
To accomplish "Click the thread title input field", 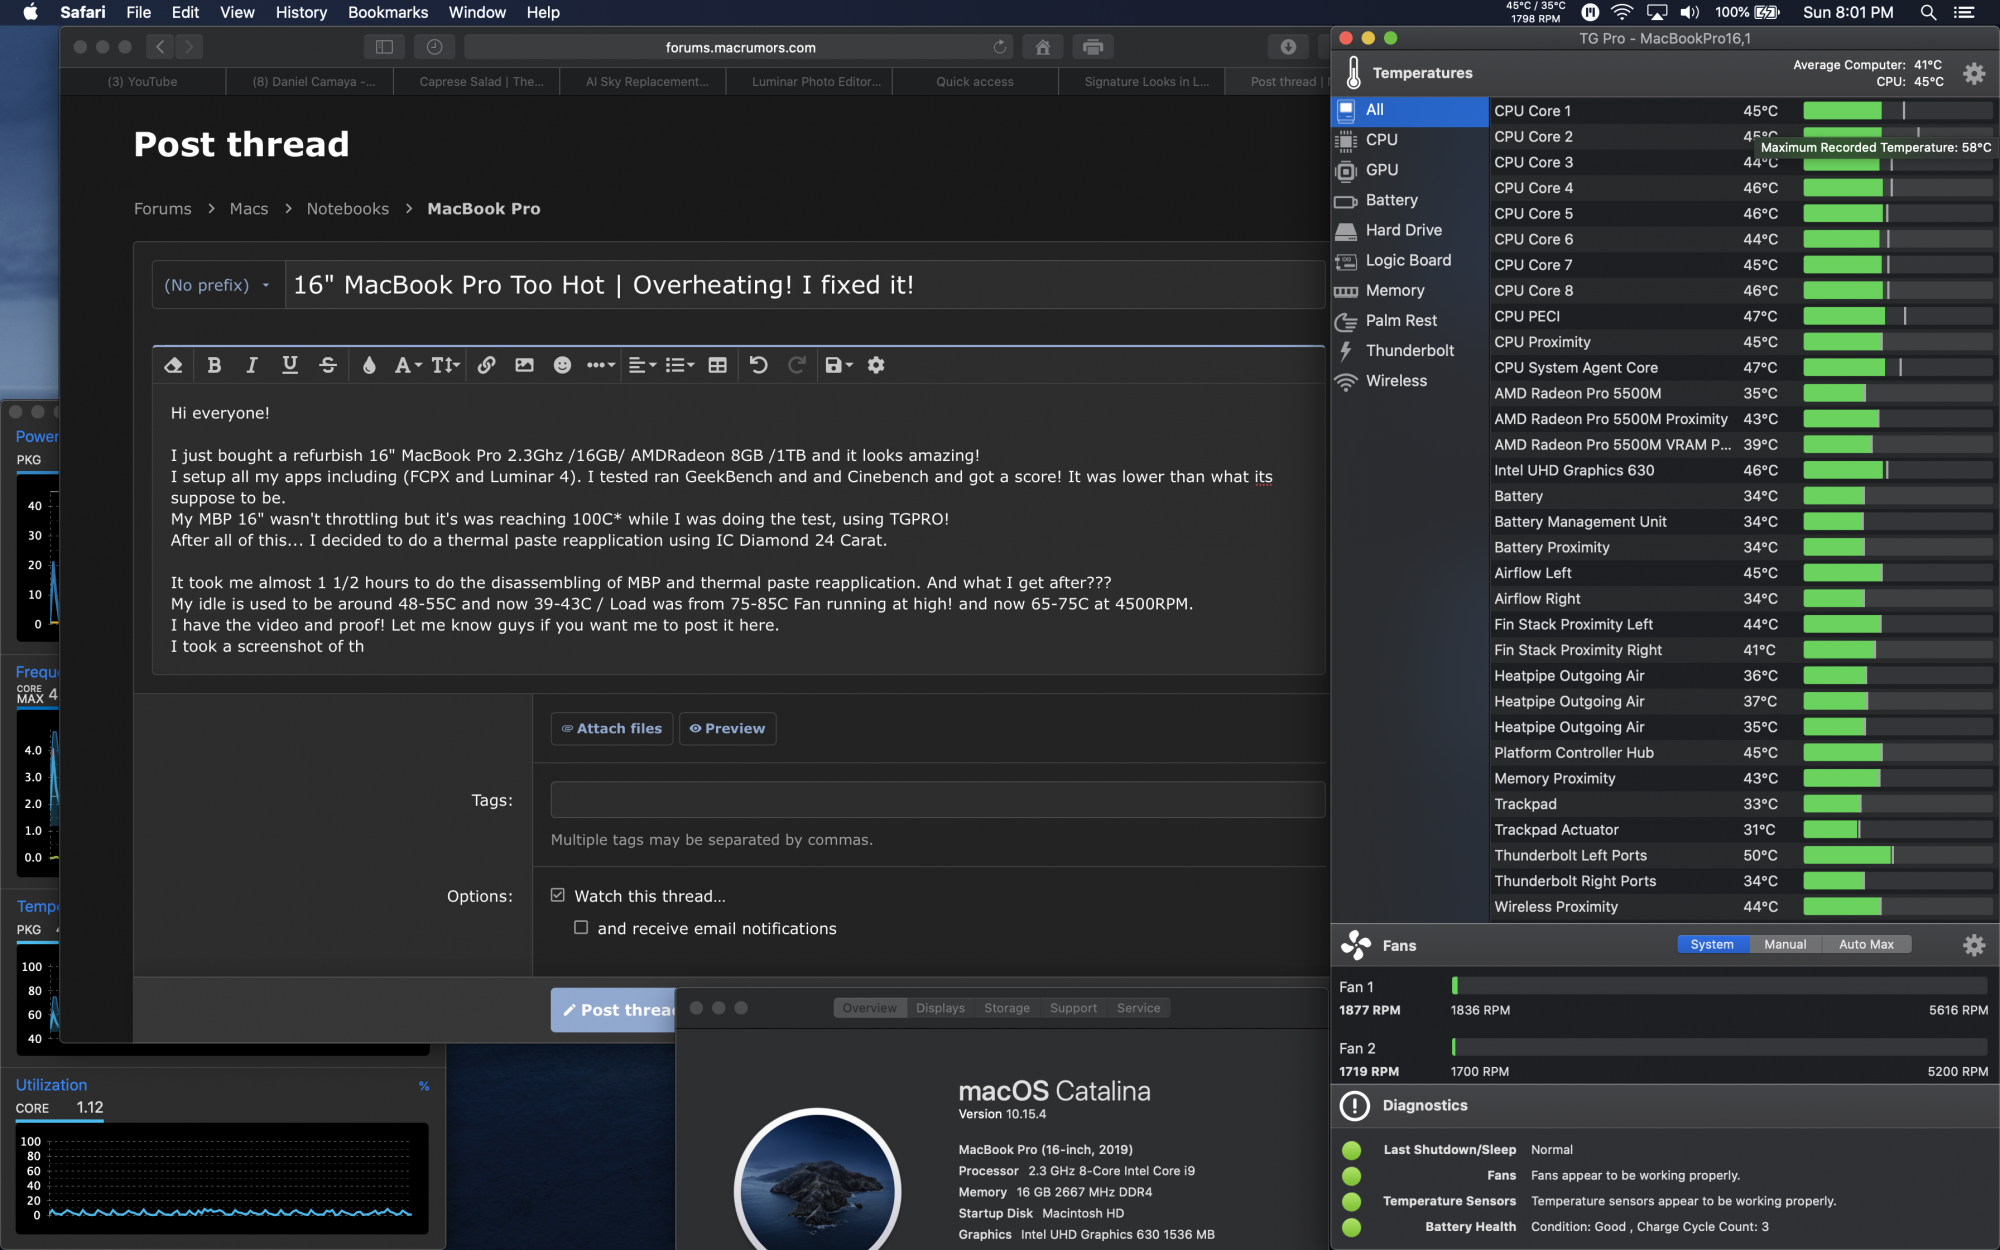I will [x=805, y=285].
